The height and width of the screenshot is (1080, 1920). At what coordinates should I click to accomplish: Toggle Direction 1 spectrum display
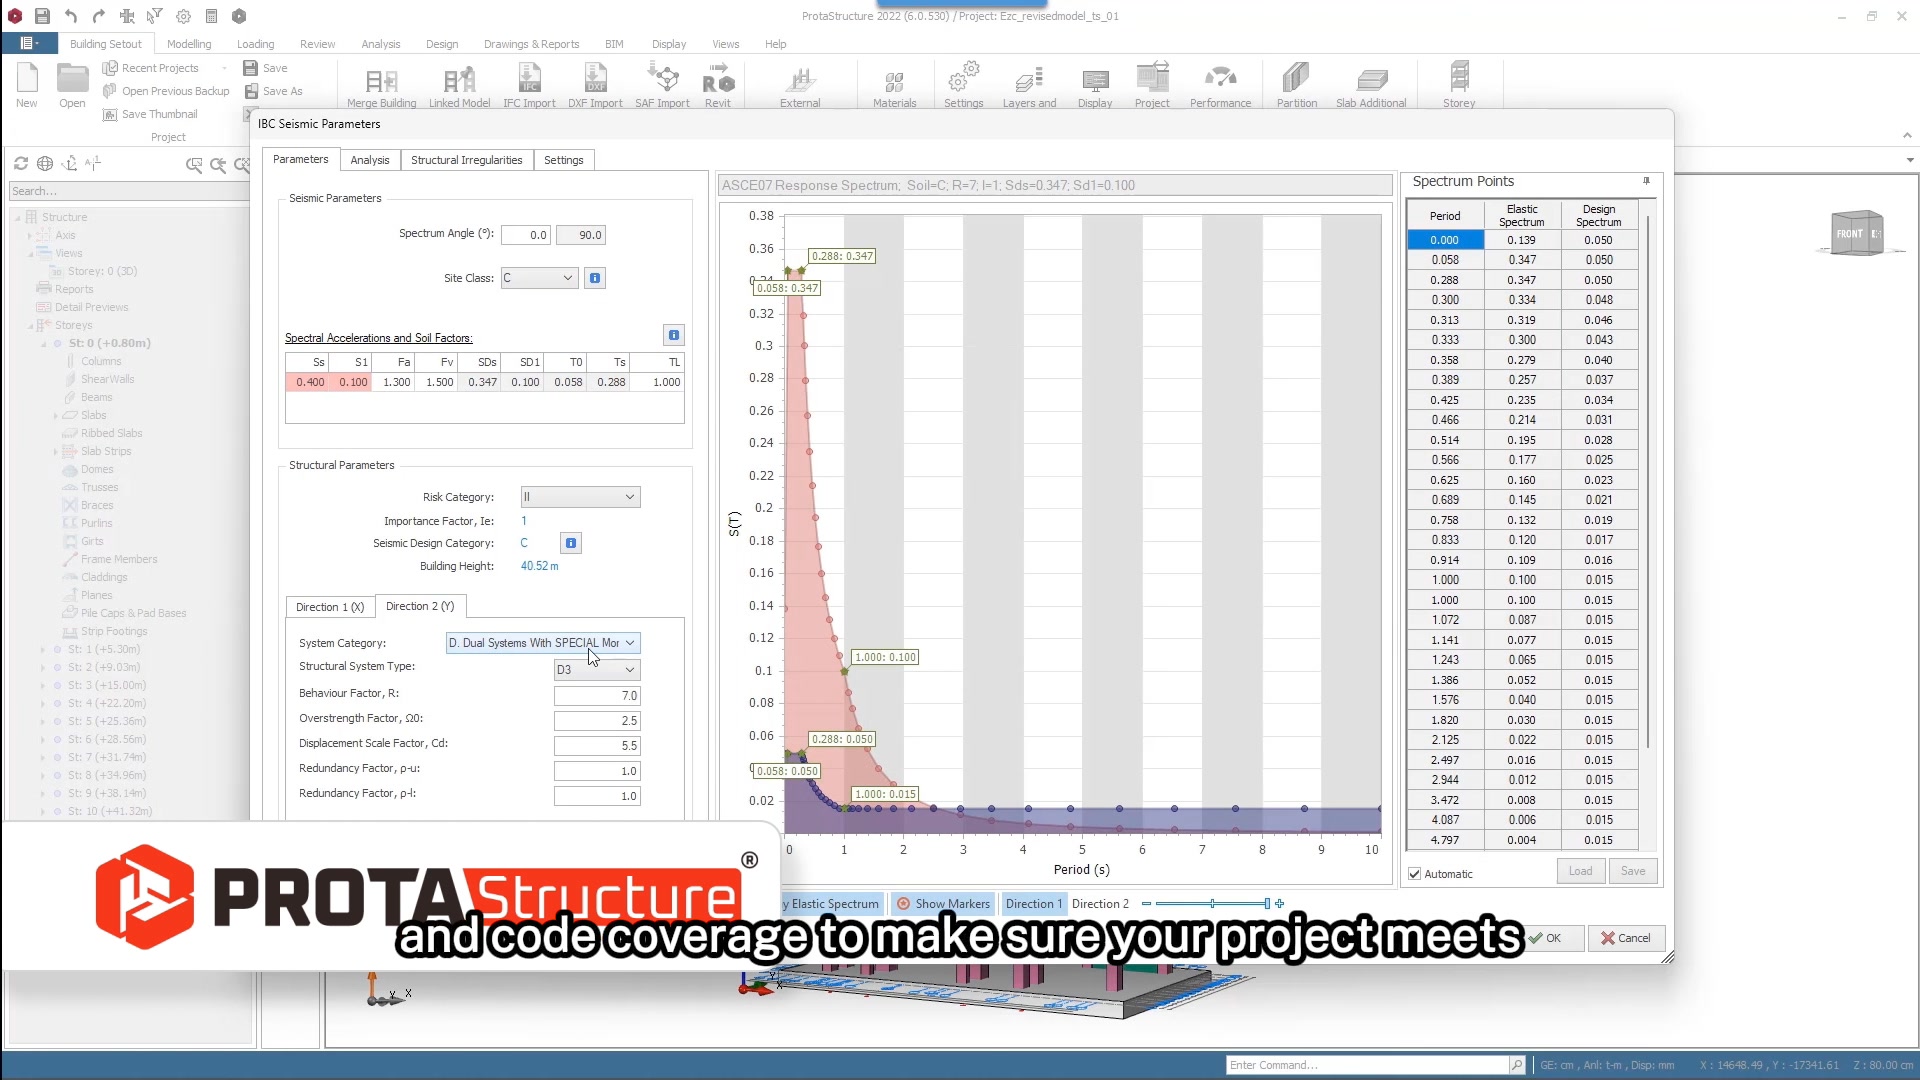point(1033,904)
